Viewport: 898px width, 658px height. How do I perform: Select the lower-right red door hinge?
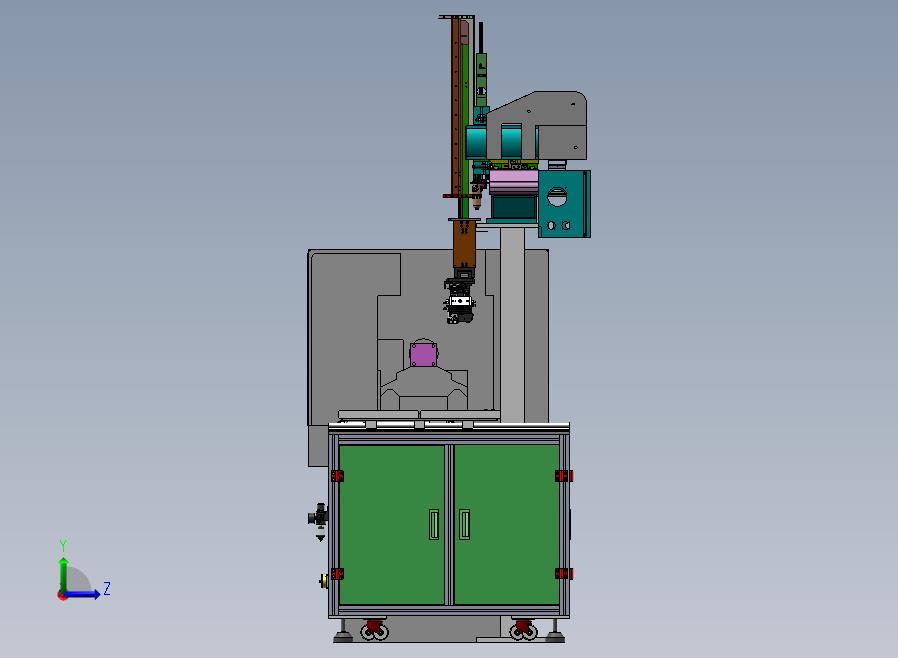[x=564, y=573]
